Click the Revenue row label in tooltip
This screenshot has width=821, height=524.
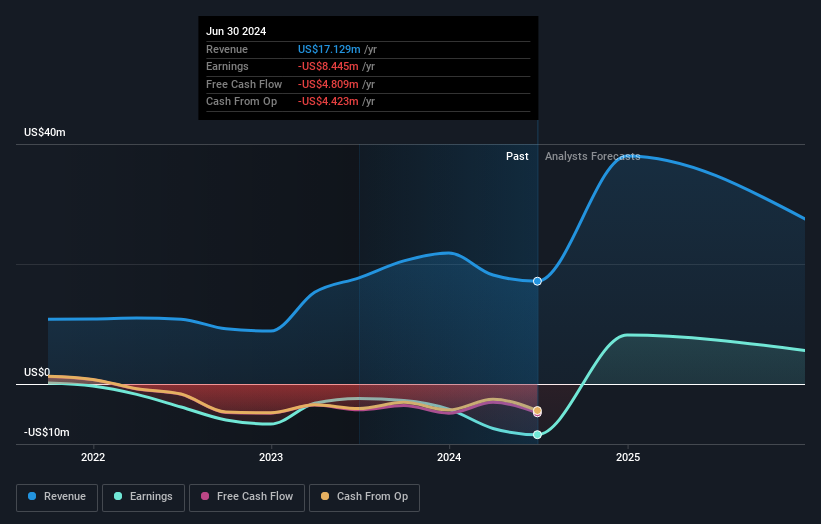[227, 49]
